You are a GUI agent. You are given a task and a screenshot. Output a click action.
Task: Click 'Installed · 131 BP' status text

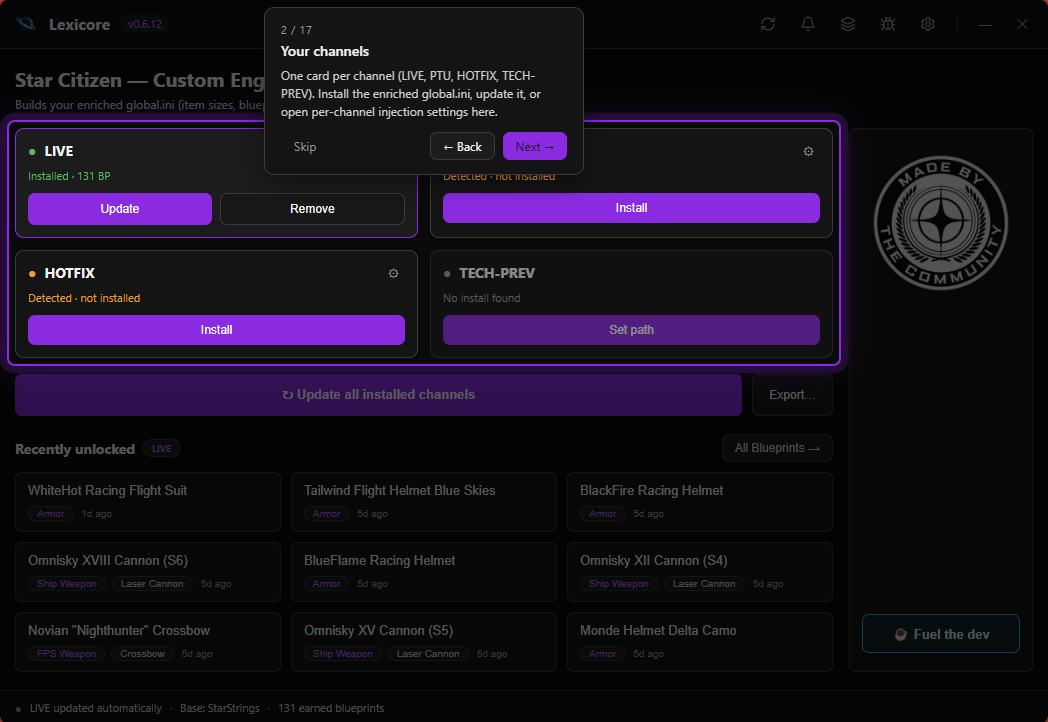pos(69,176)
